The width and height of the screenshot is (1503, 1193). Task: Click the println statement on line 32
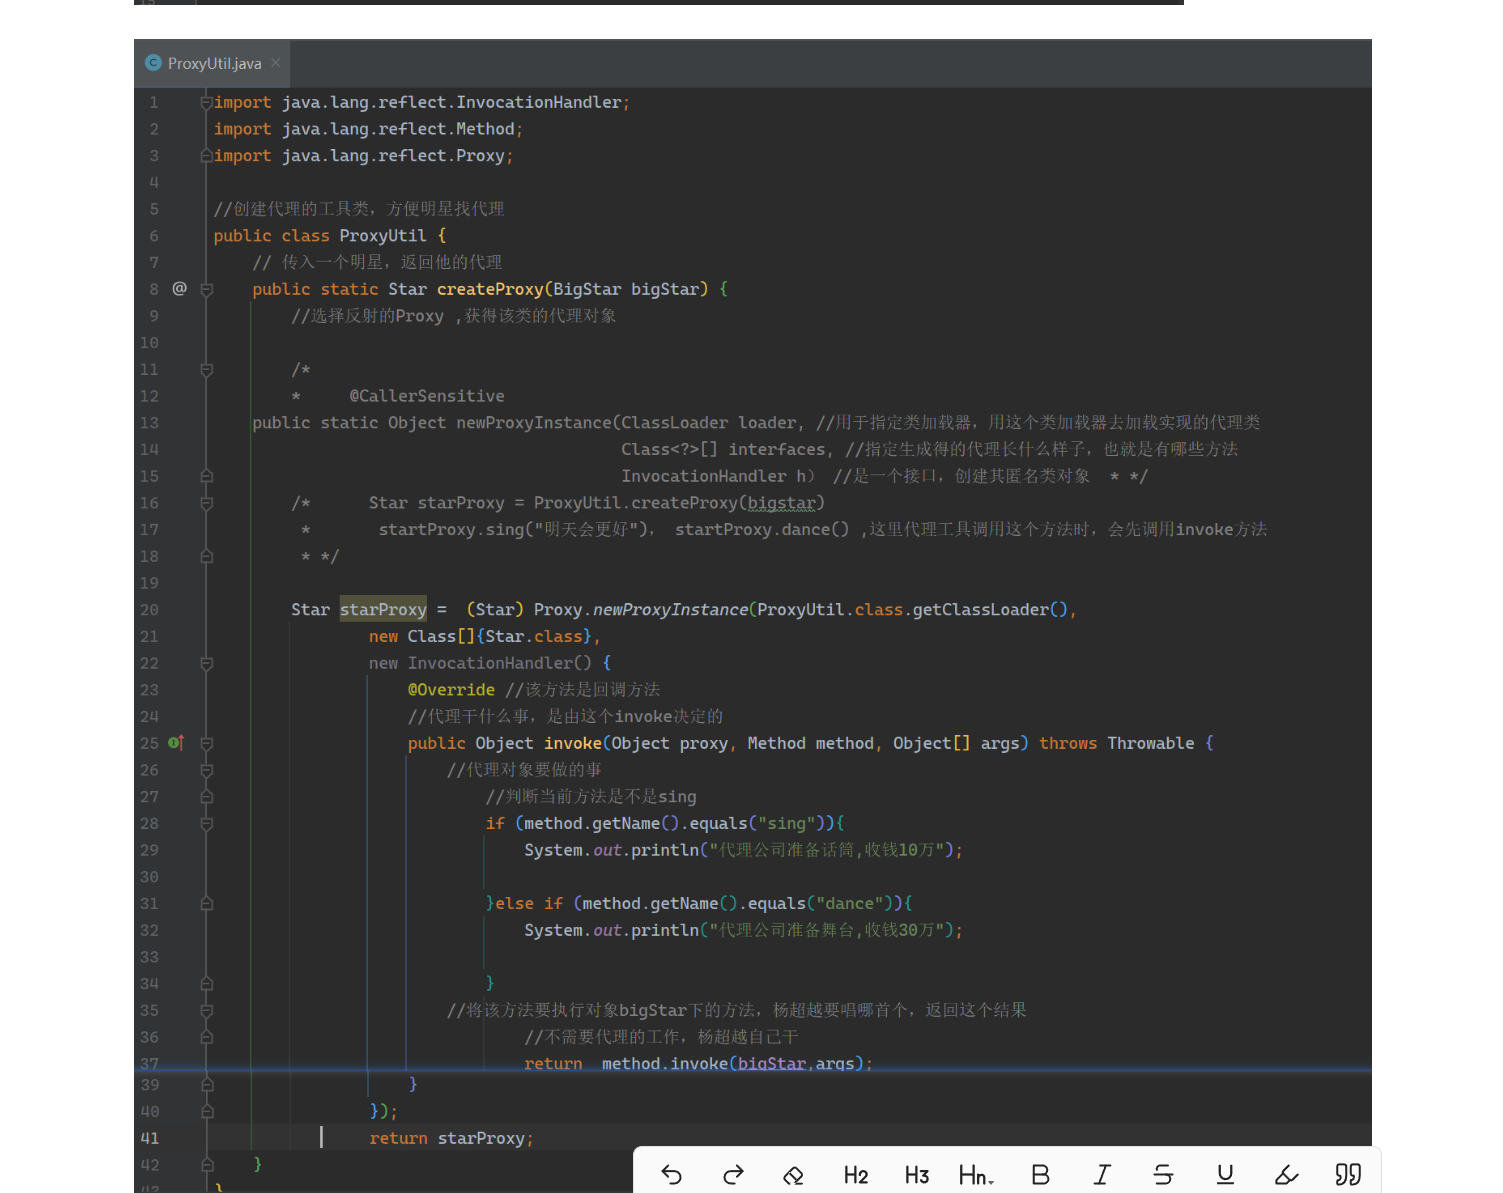point(743,930)
